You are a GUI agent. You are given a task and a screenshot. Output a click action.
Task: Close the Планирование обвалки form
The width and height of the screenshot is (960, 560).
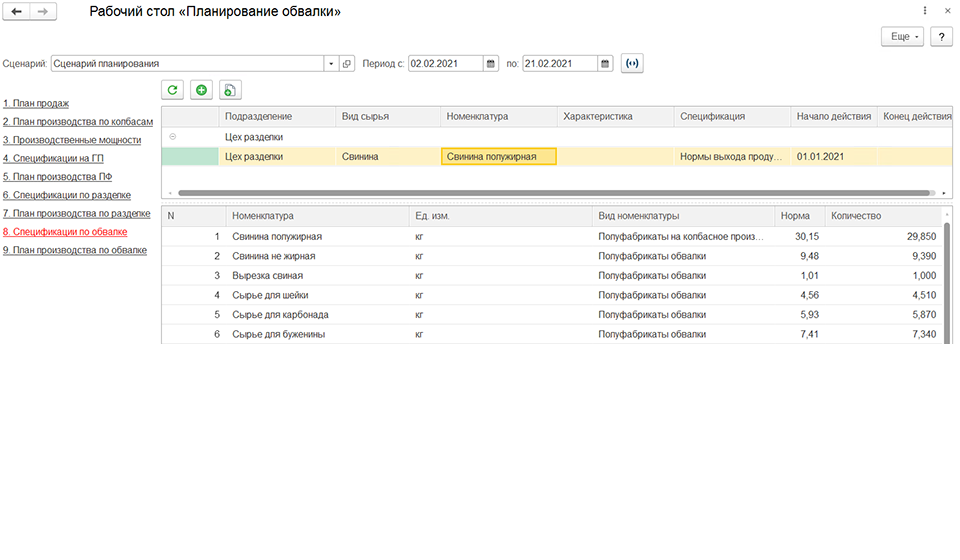[947, 10]
